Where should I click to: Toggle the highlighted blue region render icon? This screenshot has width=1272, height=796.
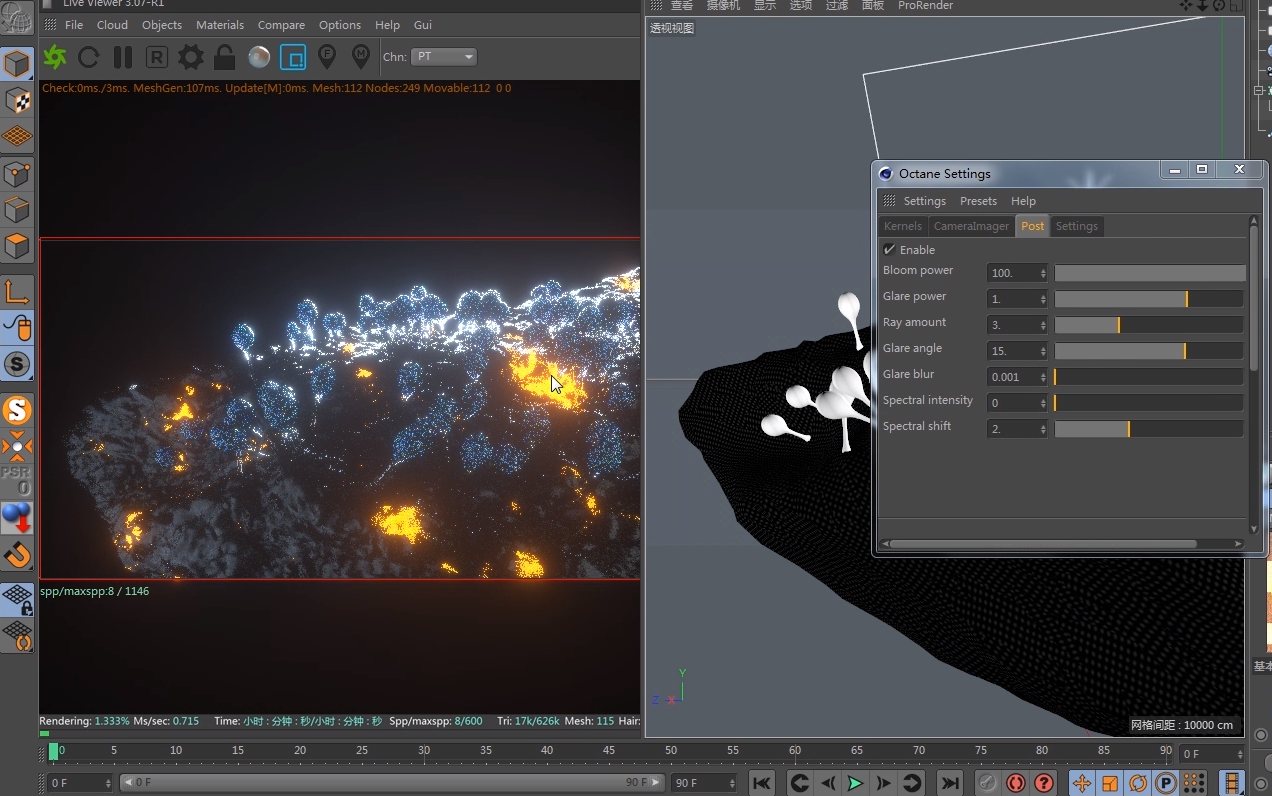click(293, 57)
